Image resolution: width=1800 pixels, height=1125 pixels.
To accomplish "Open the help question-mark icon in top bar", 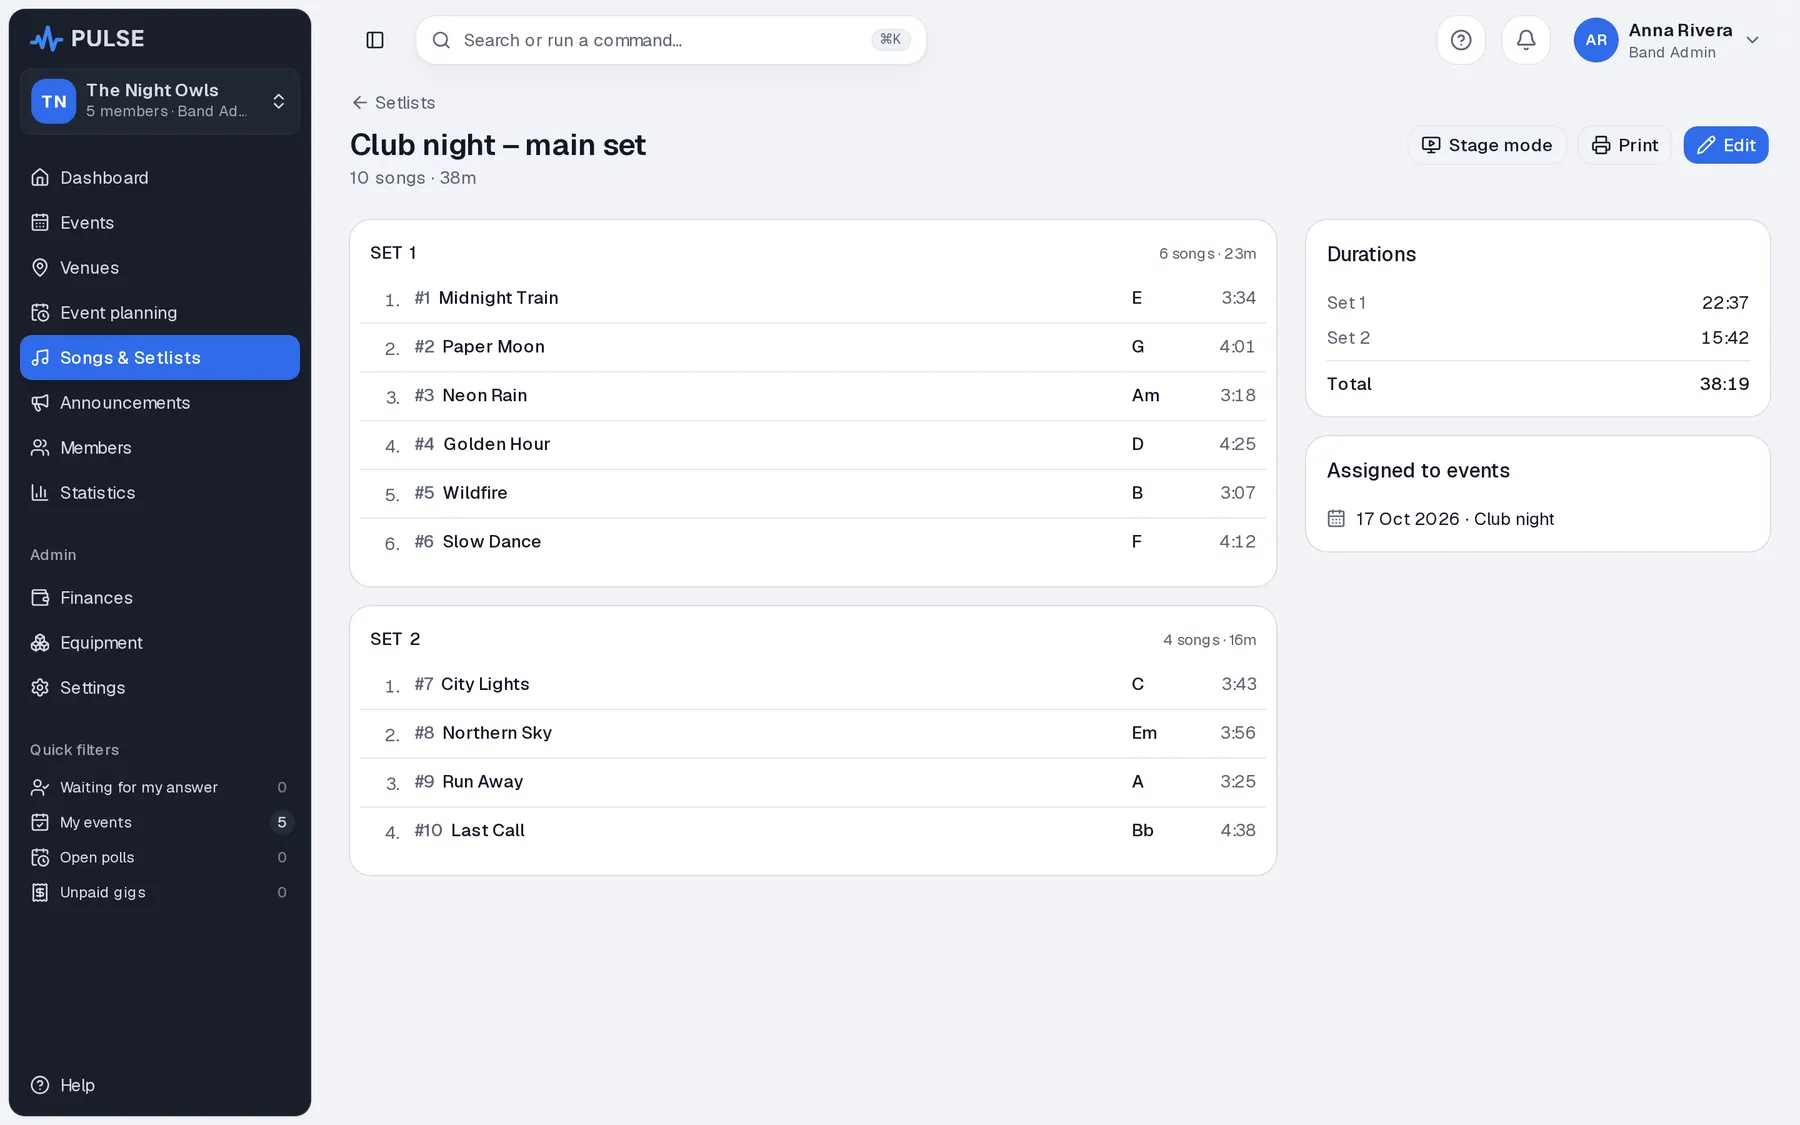I will click(1461, 40).
